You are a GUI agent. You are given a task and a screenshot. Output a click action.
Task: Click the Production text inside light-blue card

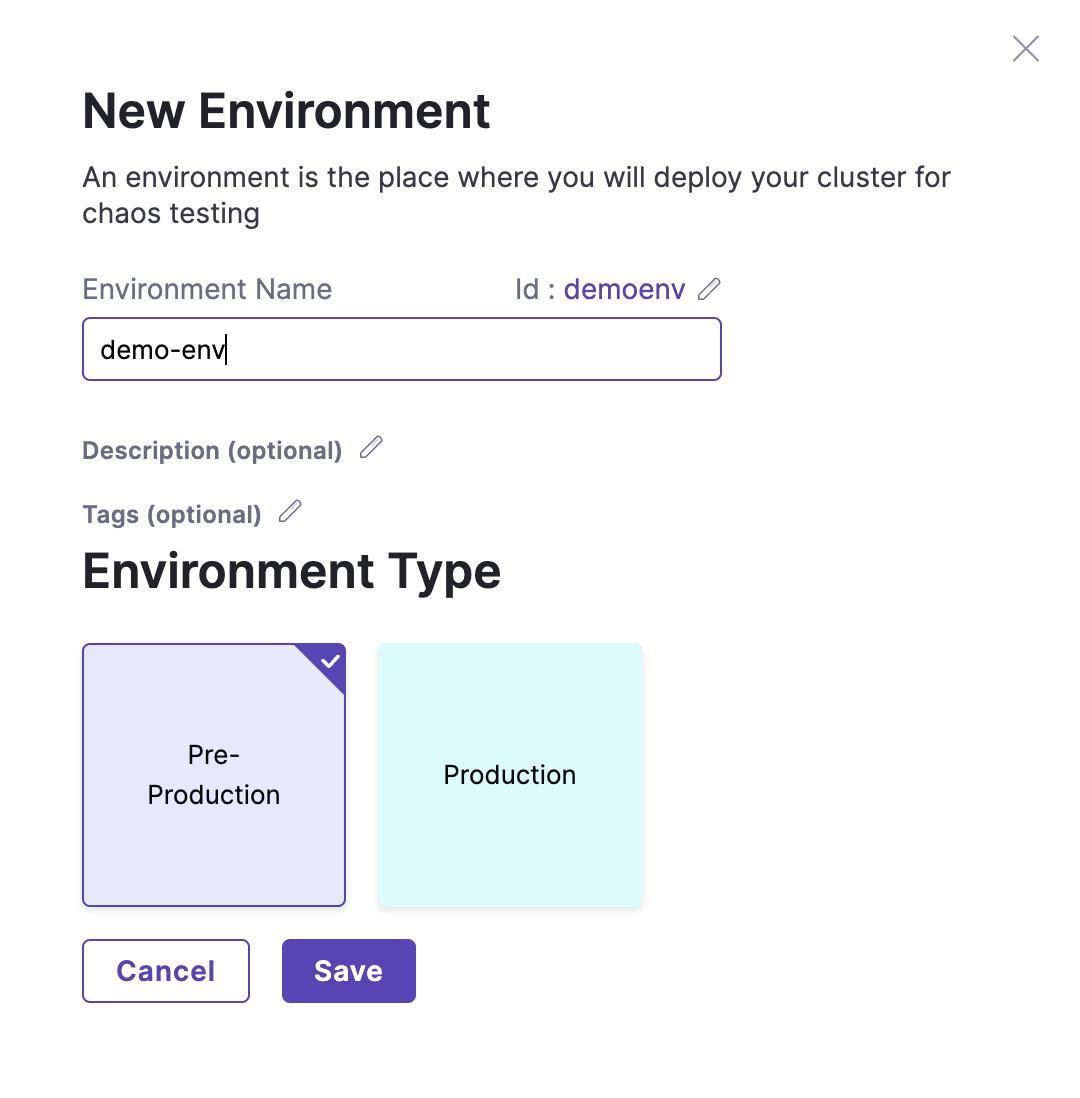click(510, 775)
